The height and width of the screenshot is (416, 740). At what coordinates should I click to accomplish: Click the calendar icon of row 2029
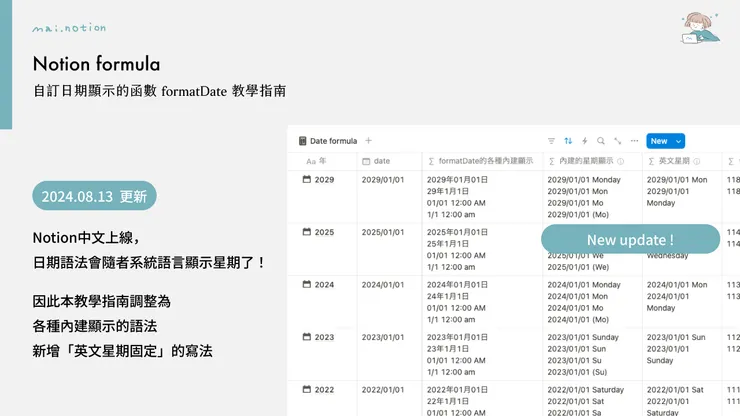click(x=307, y=179)
